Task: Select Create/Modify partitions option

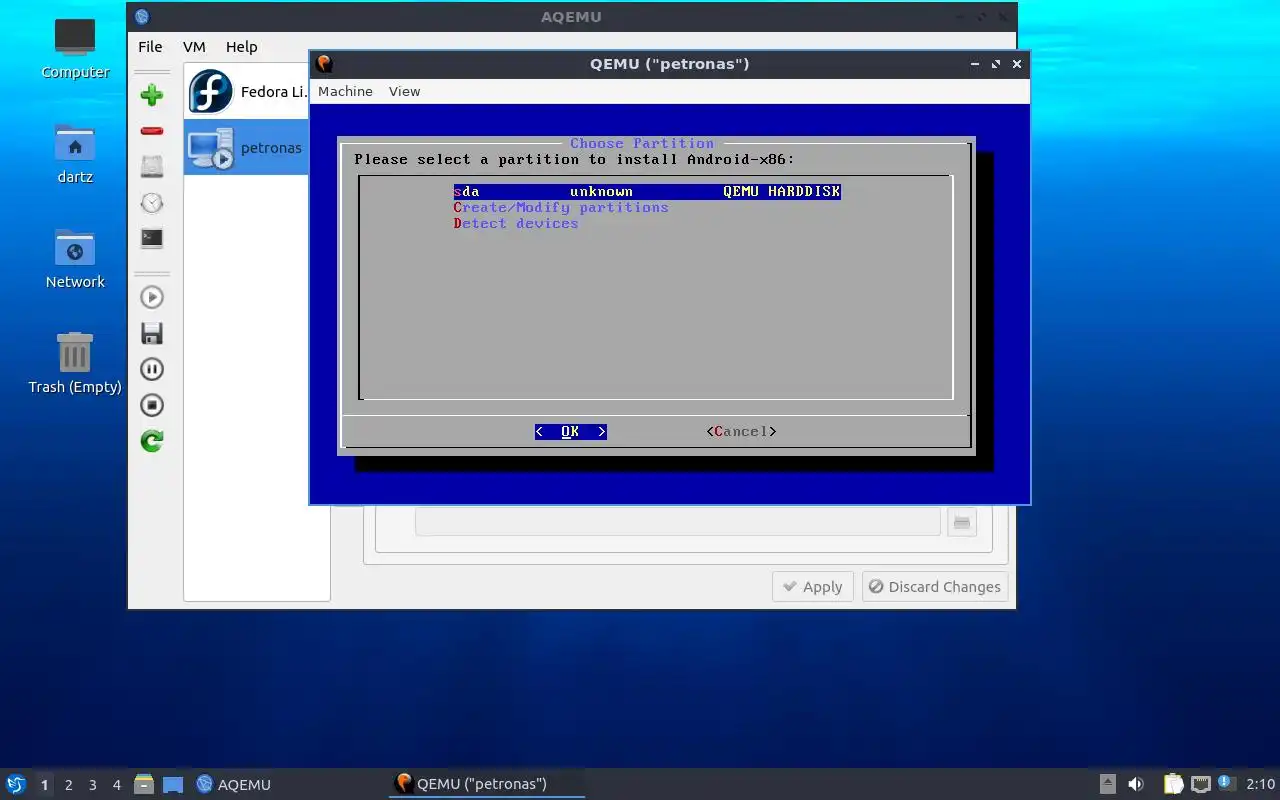Action: 561,207
